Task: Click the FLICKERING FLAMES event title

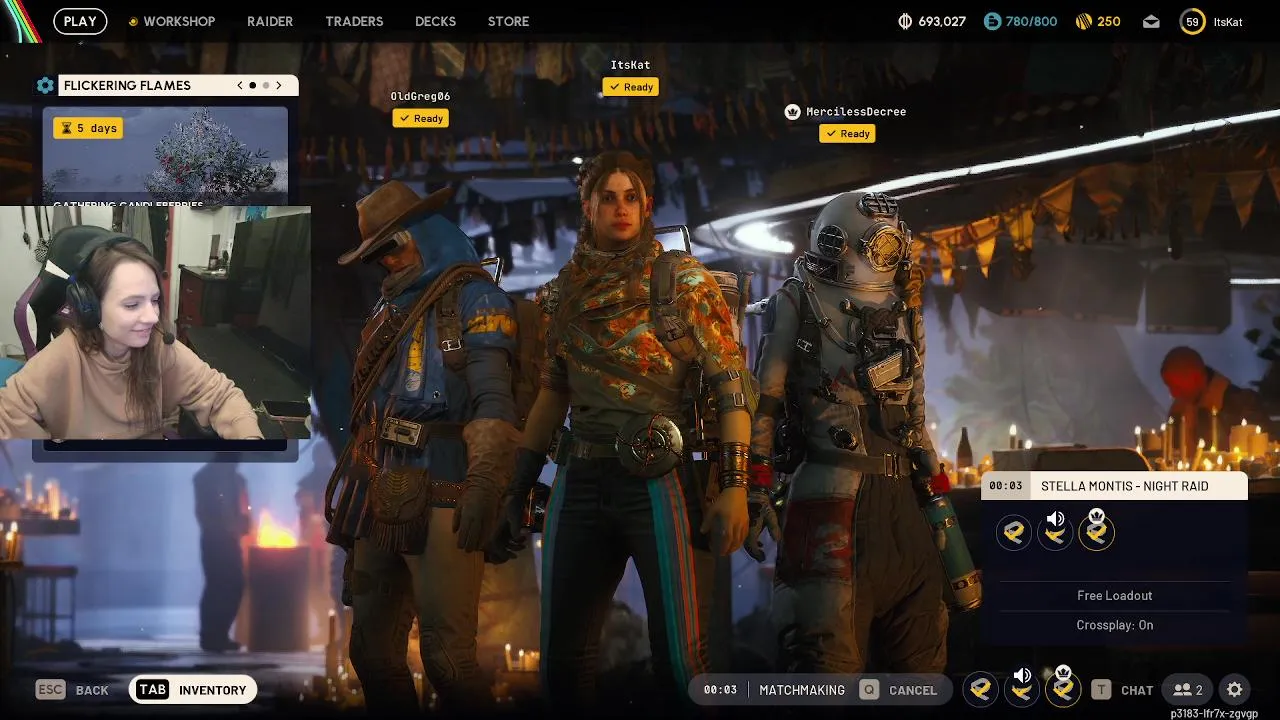Action: pyautogui.click(x=127, y=85)
